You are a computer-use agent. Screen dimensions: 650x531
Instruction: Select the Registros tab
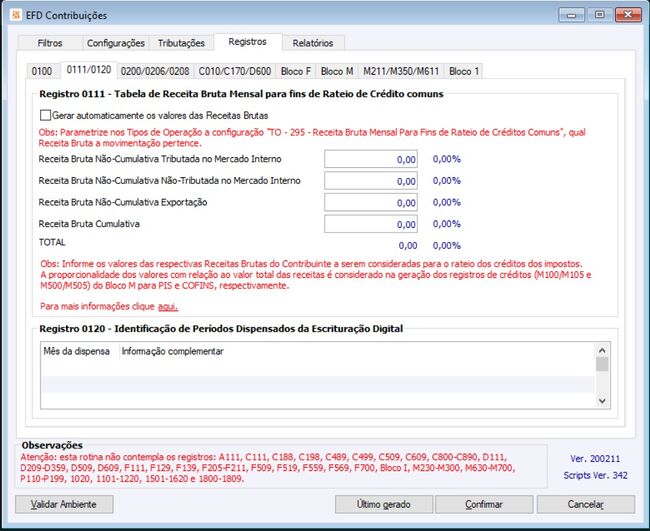pos(247,42)
